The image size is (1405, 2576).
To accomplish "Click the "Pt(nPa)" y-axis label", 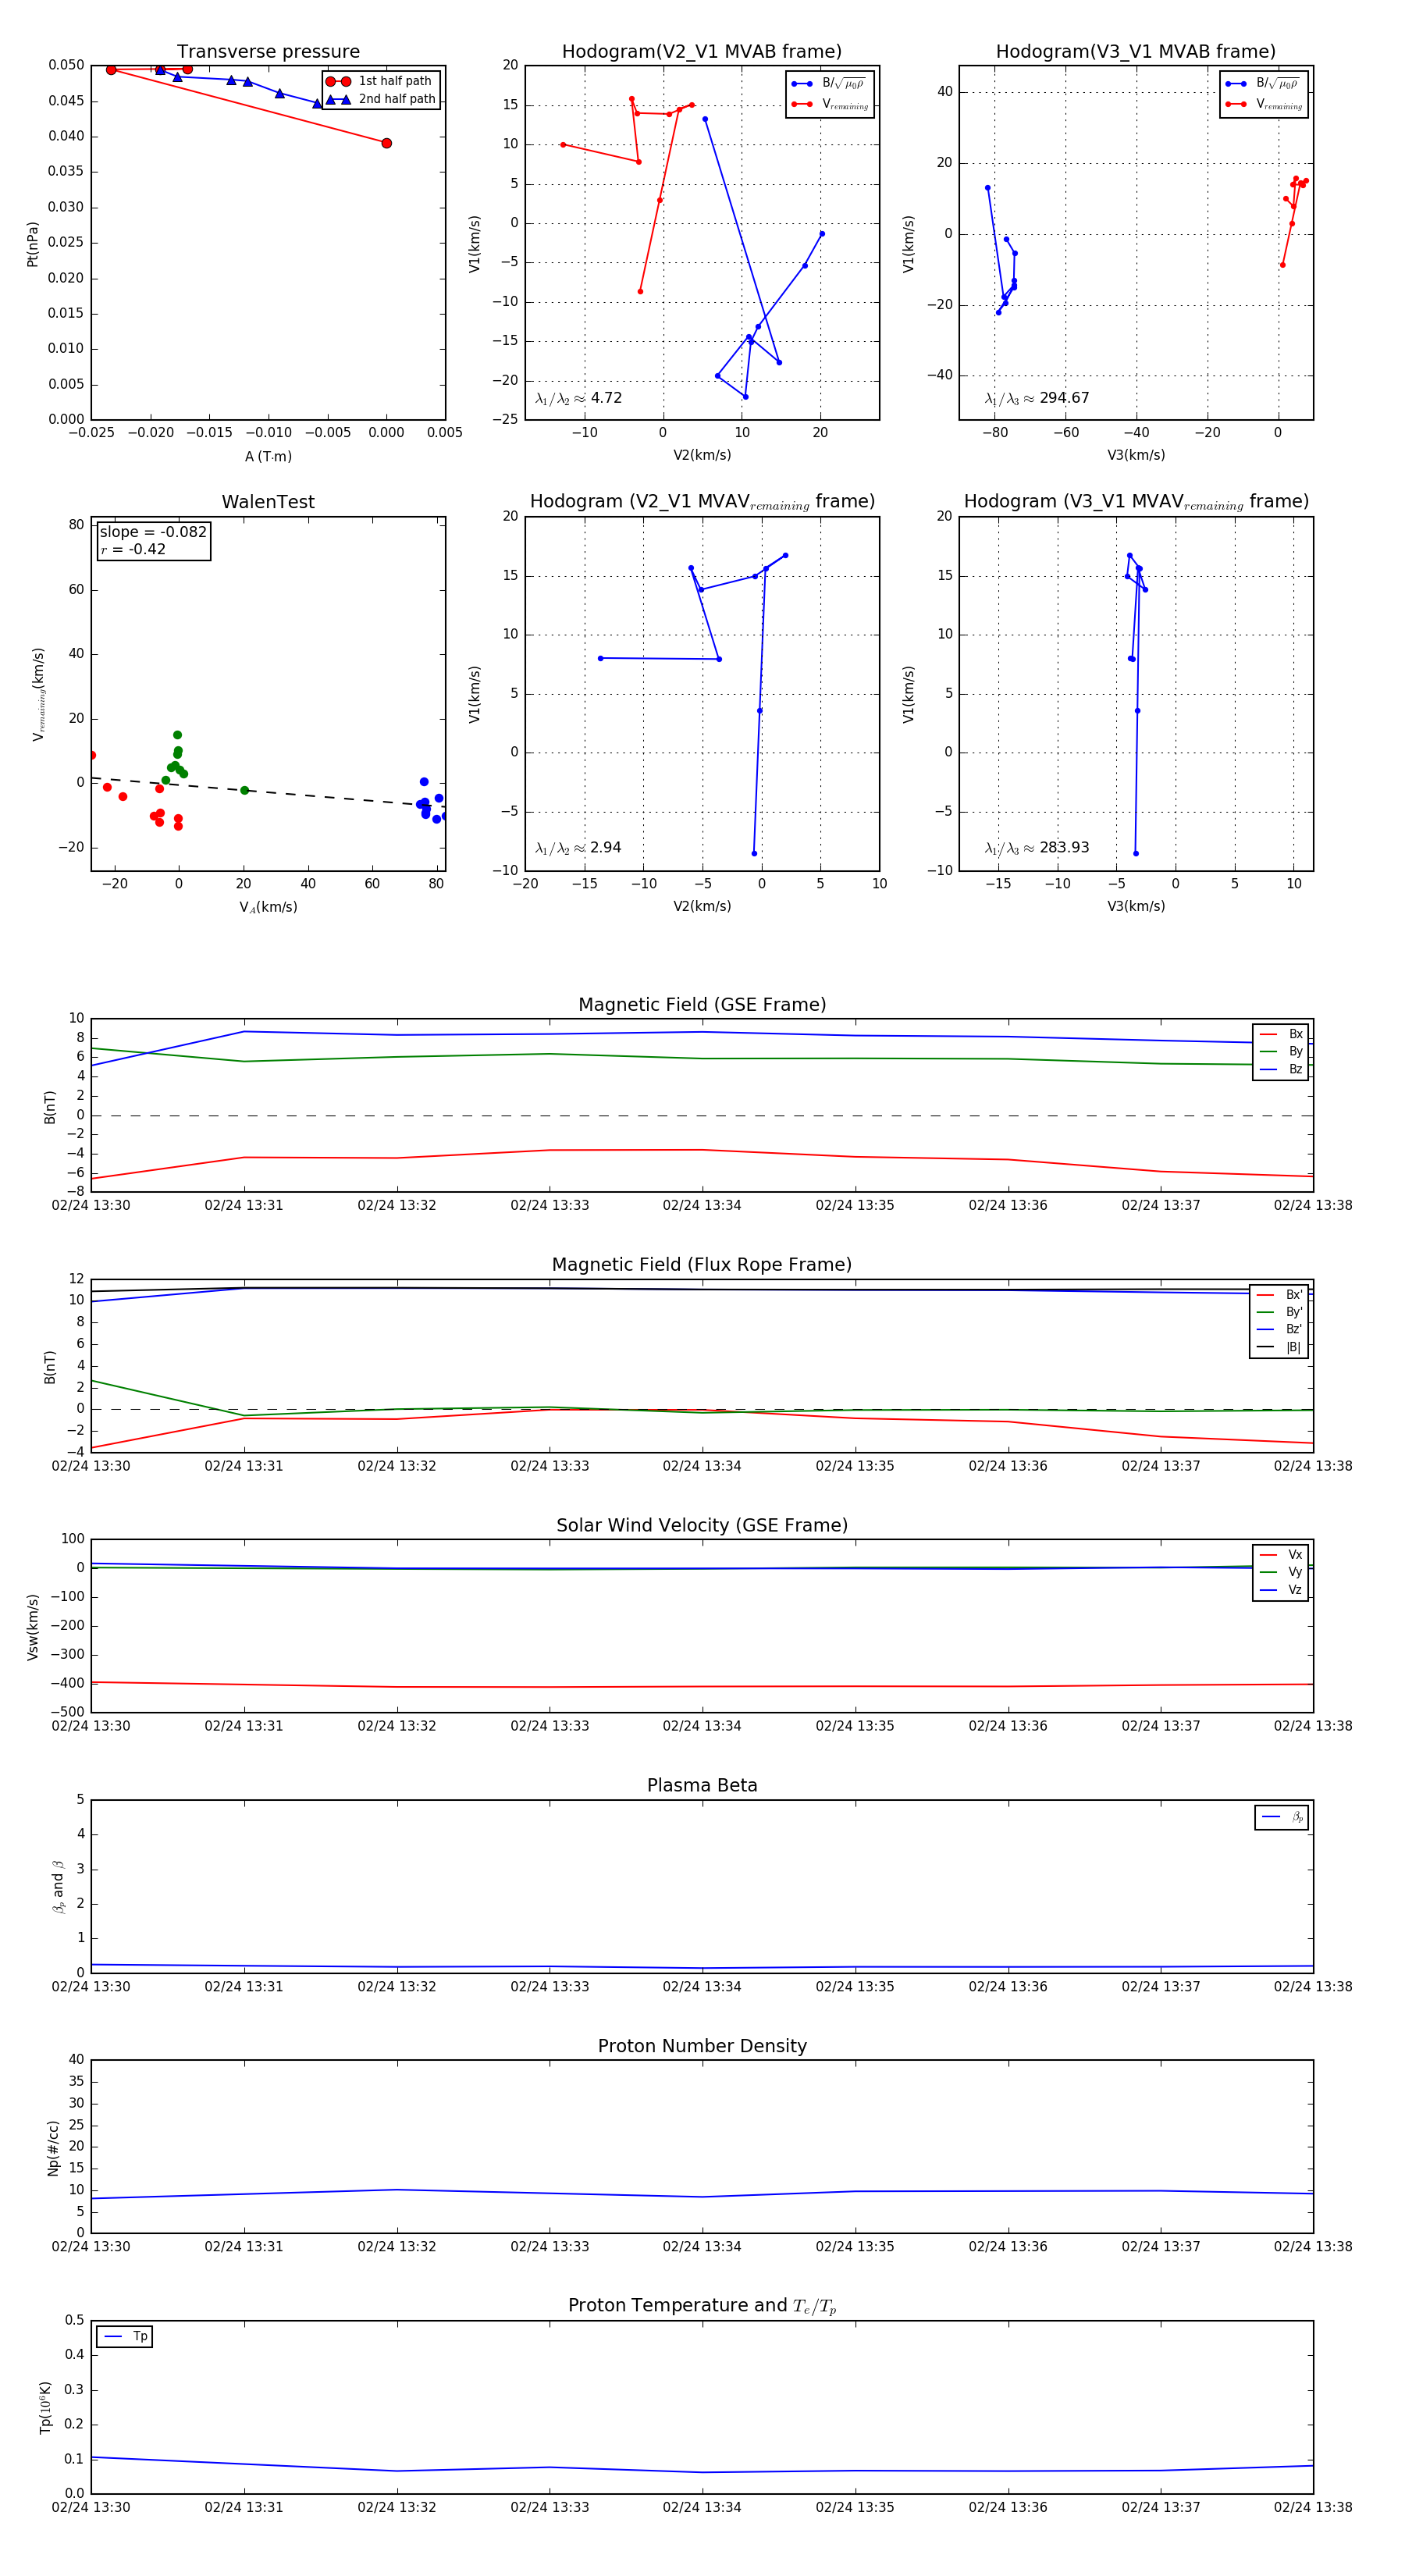I will (32, 244).
